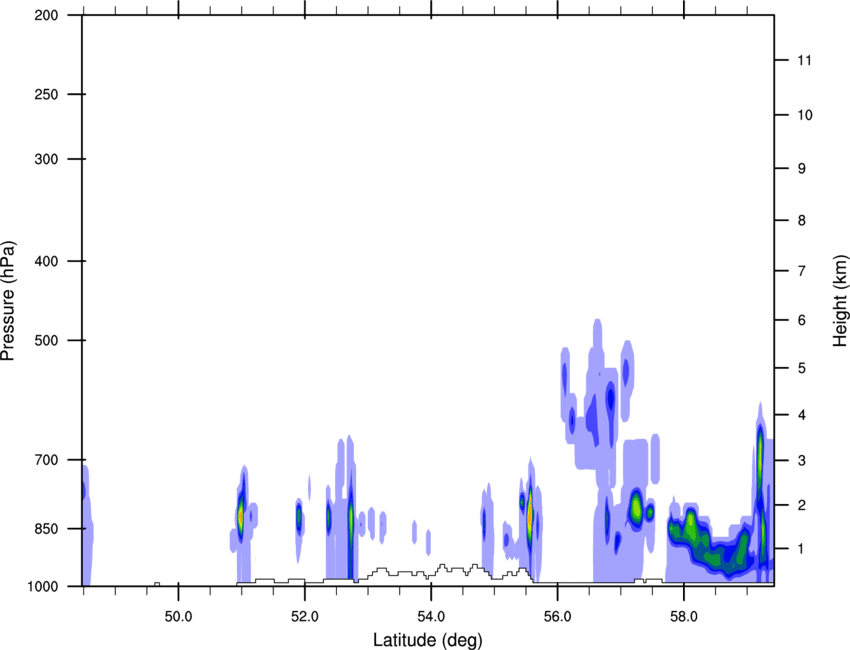Click the 6 km height label
This screenshot has height=650, width=850.
click(x=802, y=320)
